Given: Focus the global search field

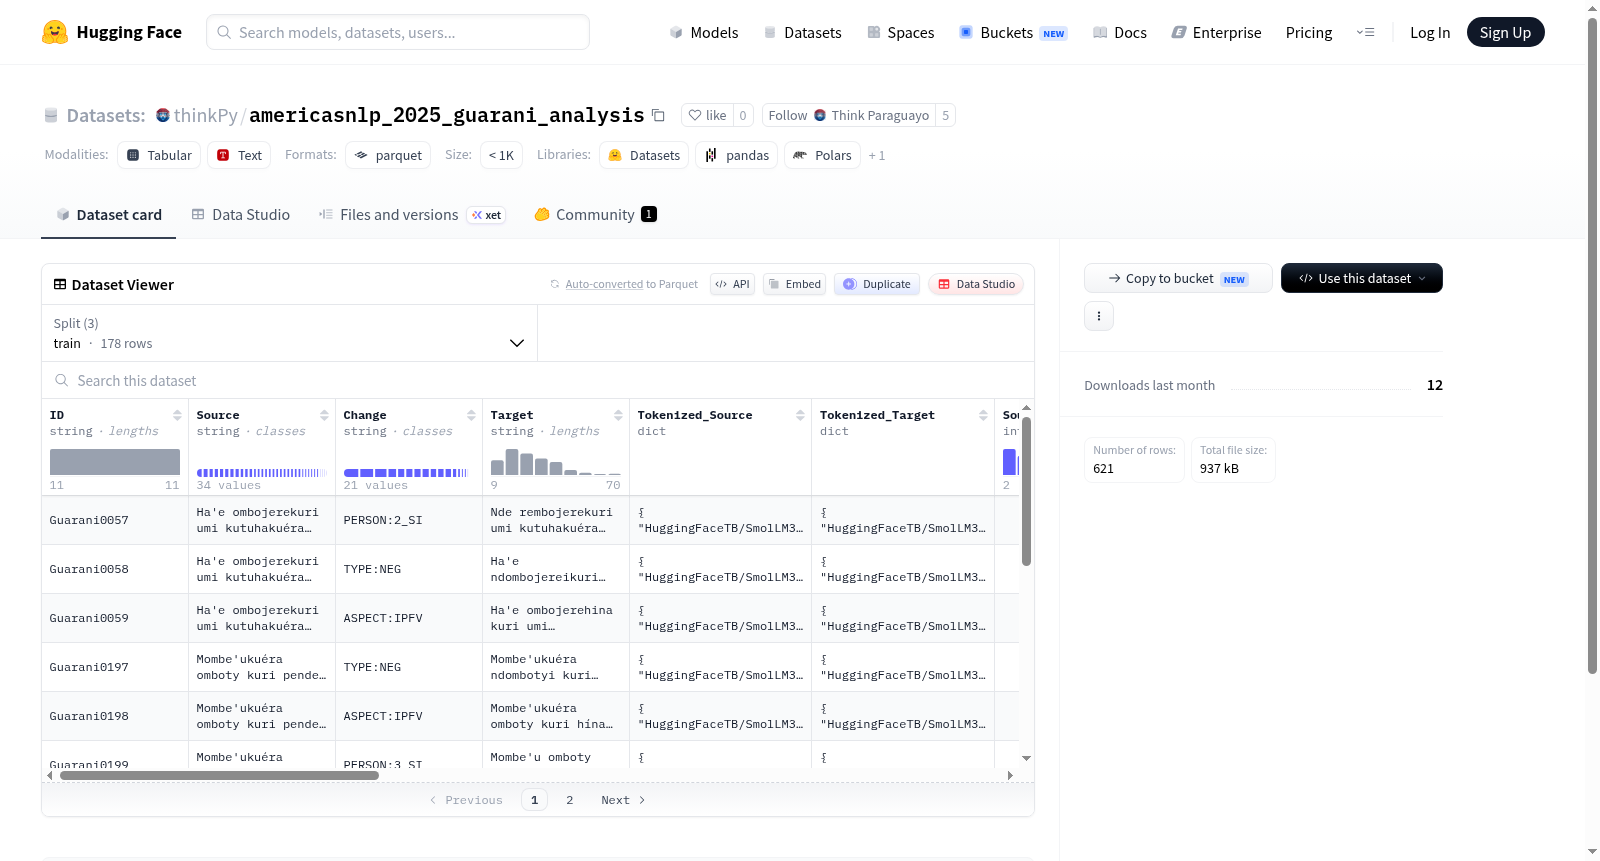Looking at the screenshot, I should pyautogui.click(x=398, y=32).
